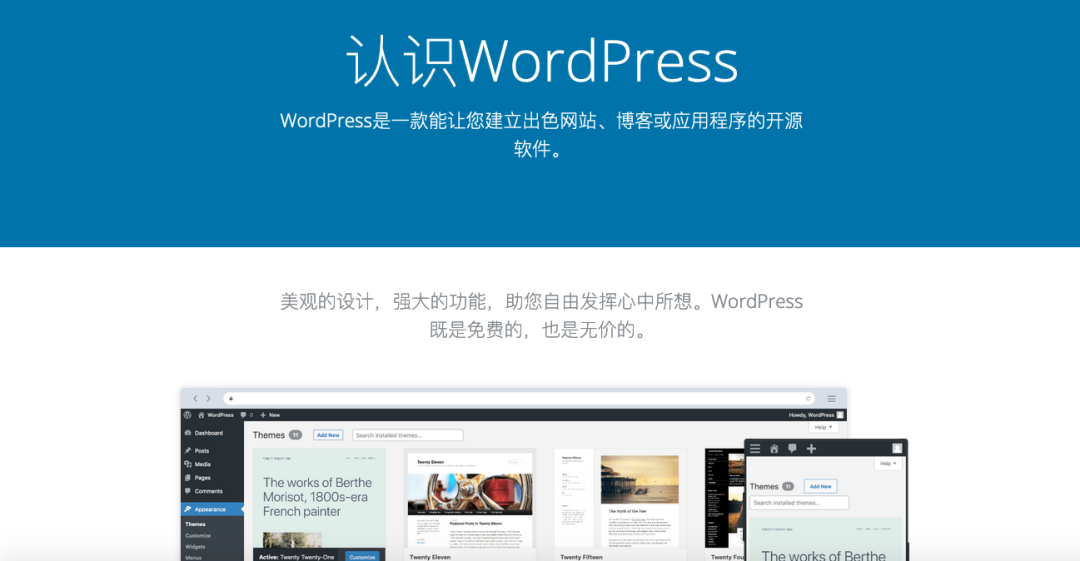Click the WordPress site name in admin bar
Viewport: 1080px width, 561px height.
tap(220, 415)
